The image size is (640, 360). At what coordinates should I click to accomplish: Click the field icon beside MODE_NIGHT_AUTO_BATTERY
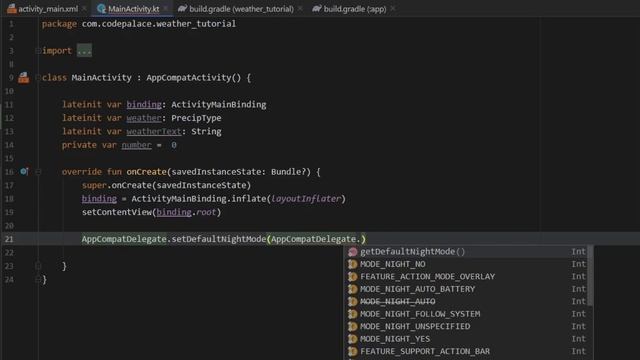point(353,289)
